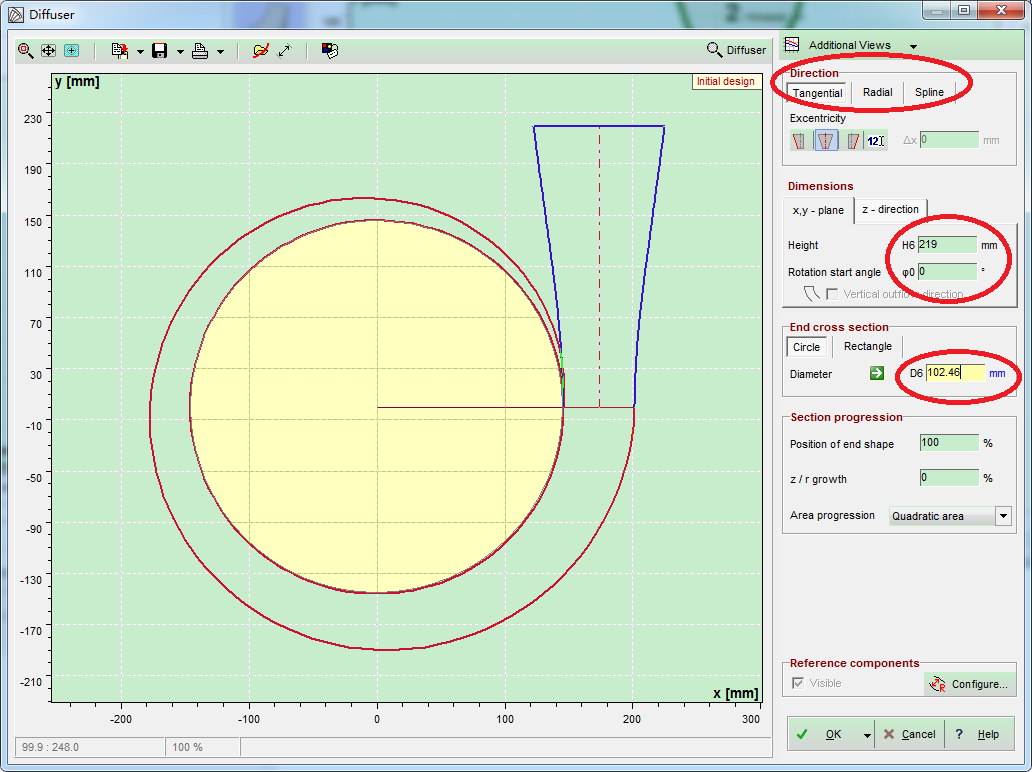Click the Additional Views chart icon
This screenshot has width=1032, height=772.
pyautogui.click(x=792, y=45)
